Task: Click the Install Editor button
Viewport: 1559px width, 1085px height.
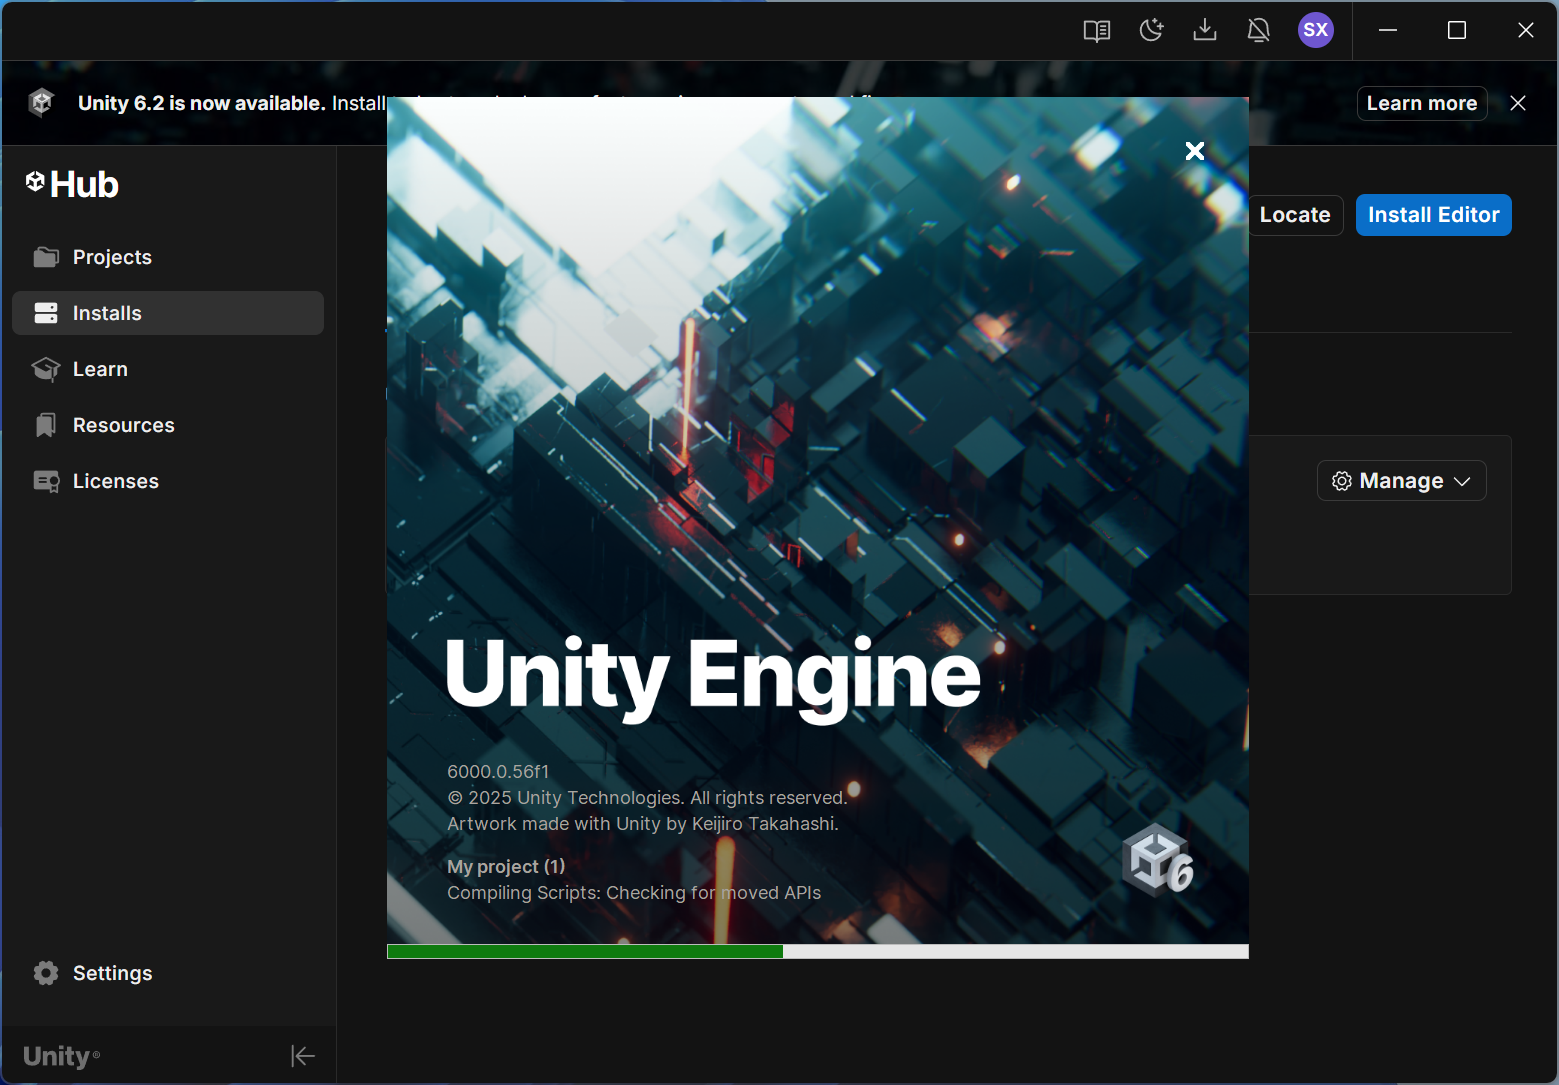Action: pyautogui.click(x=1433, y=215)
